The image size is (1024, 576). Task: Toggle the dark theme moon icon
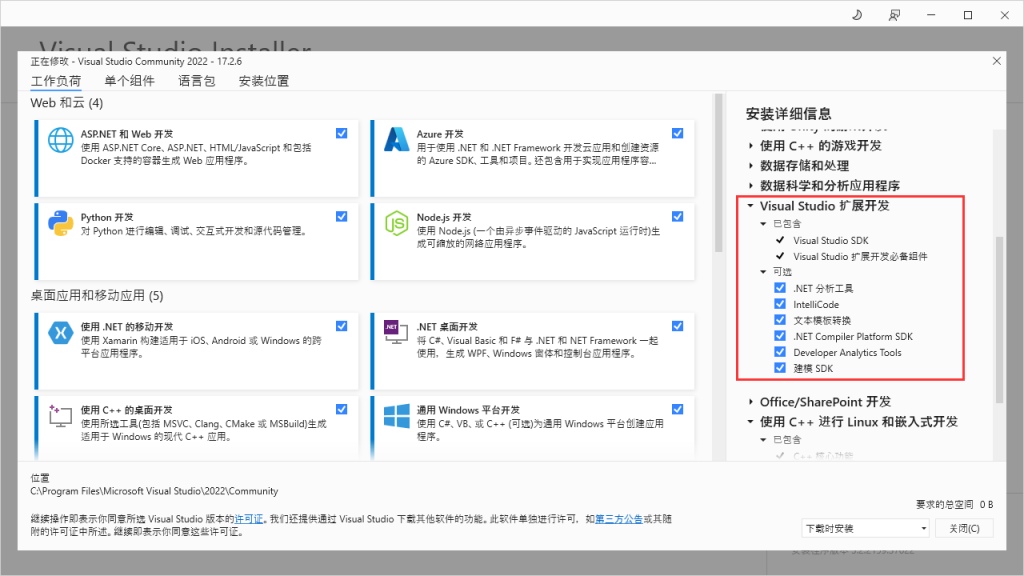(x=857, y=14)
